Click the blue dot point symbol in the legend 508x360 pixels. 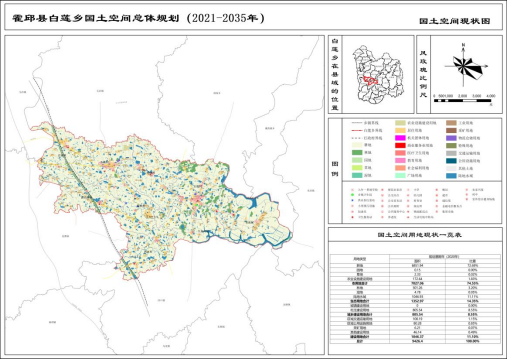[352, 201]
